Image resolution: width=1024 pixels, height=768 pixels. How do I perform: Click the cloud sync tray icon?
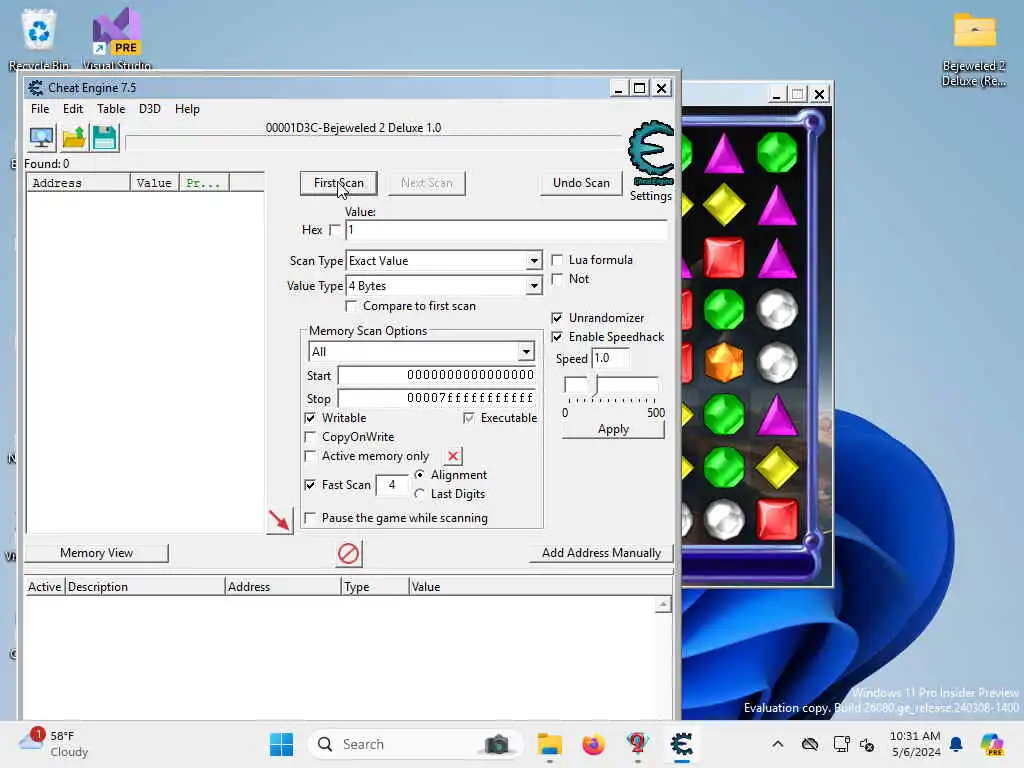(x=810, y=744)
